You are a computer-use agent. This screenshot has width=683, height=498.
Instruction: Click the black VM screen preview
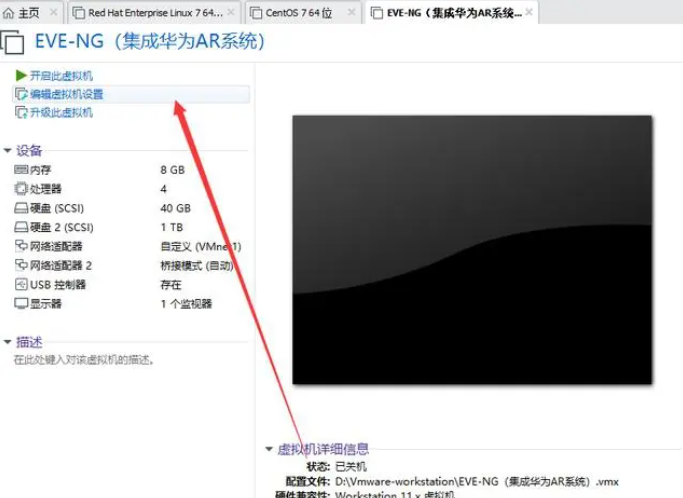472,250
